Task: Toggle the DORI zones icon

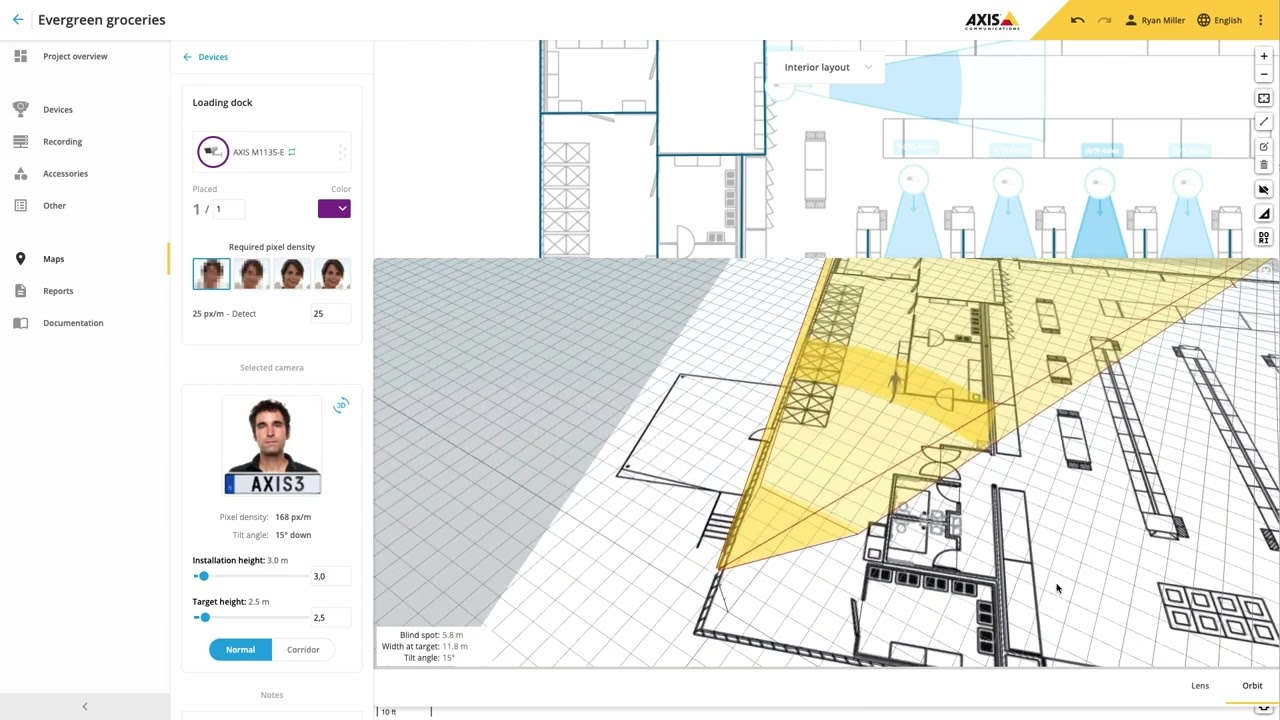Action: point(1264,237)
